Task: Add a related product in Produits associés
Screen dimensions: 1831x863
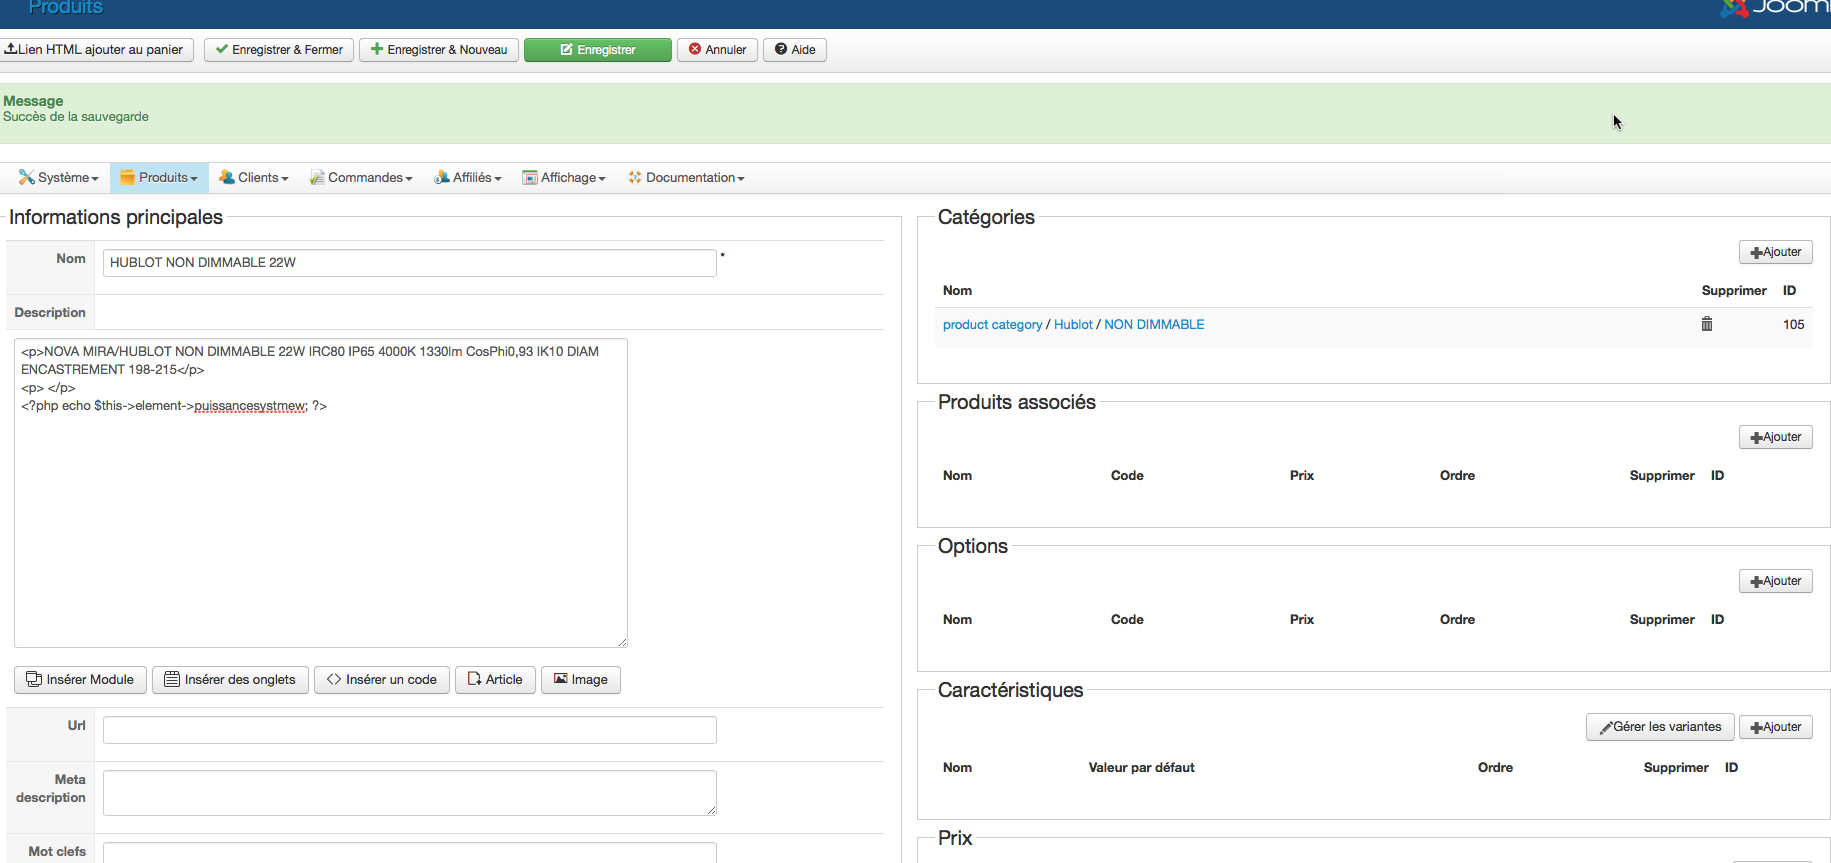Action: click(1776, 437)
